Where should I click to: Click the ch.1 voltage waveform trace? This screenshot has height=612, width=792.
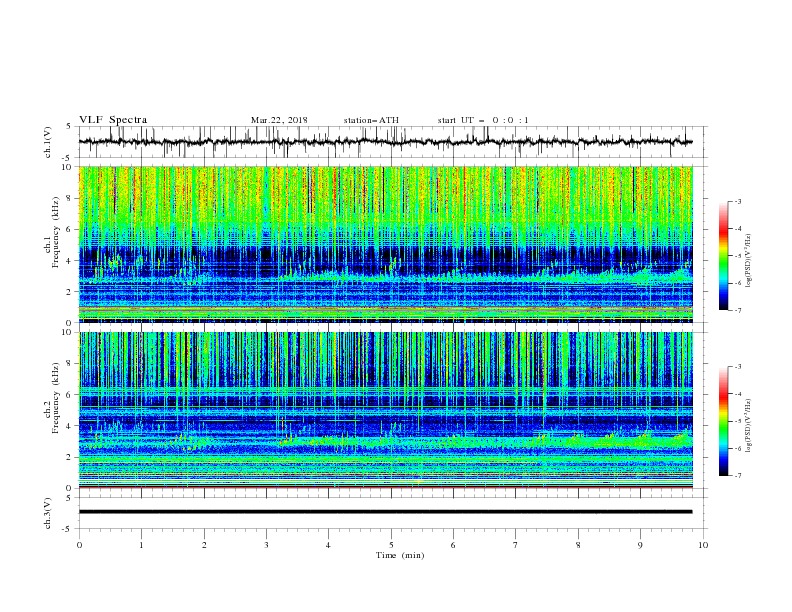385,142
